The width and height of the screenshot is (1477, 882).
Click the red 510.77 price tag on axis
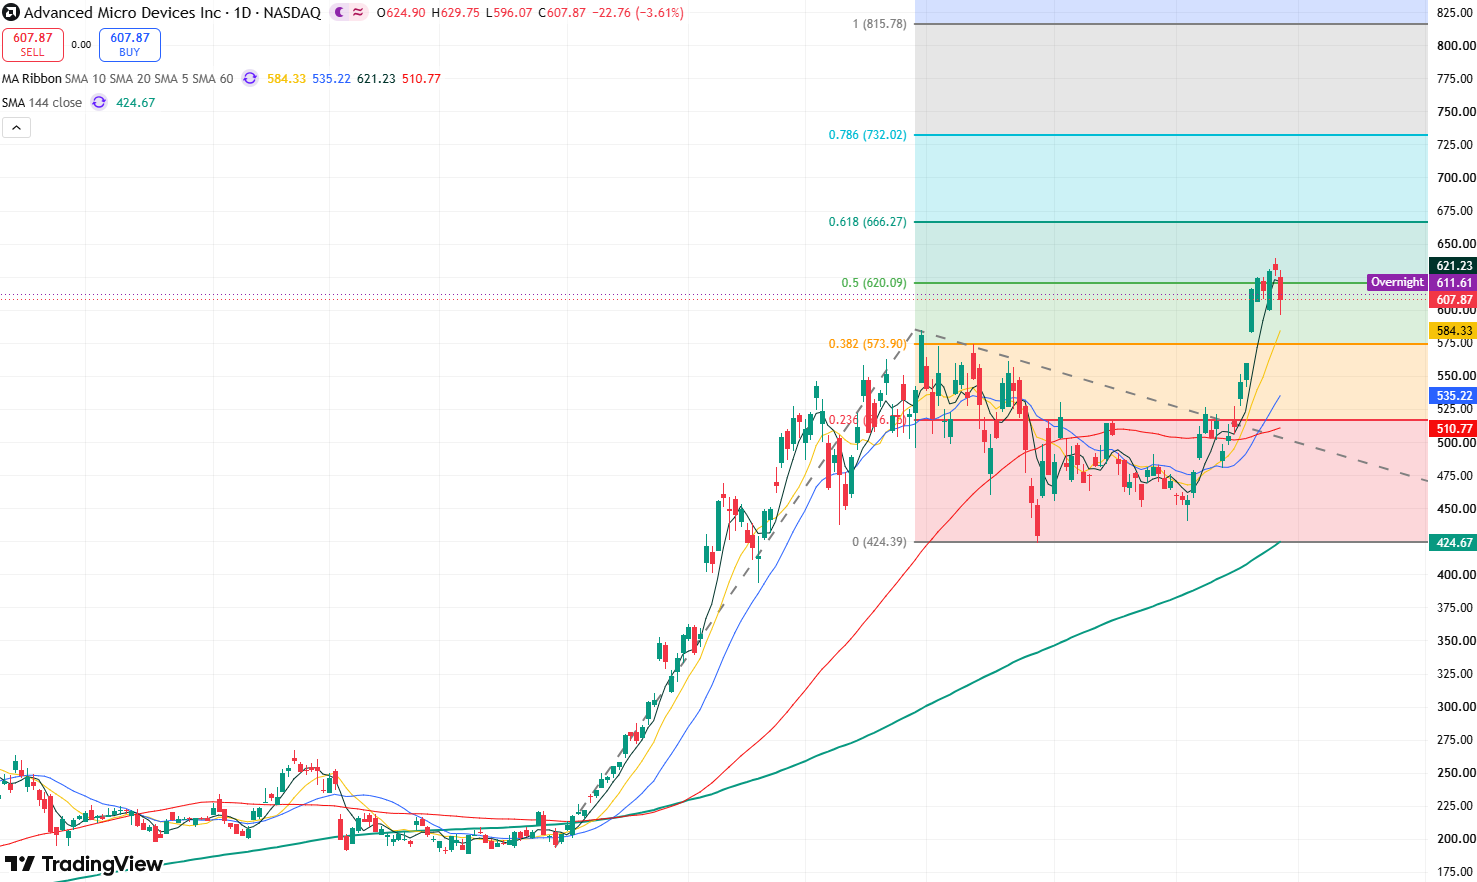tap(1454, 429)
